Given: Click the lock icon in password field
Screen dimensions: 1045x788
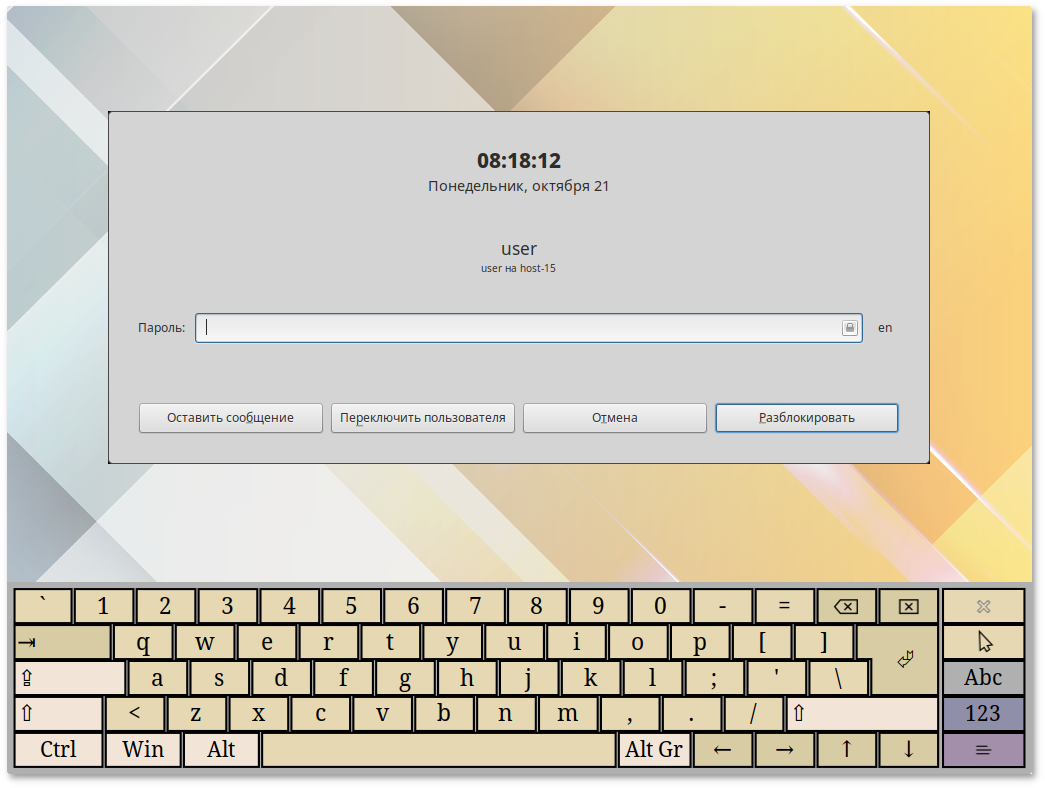Looking at the screenshot, I should tap(849, 328).
